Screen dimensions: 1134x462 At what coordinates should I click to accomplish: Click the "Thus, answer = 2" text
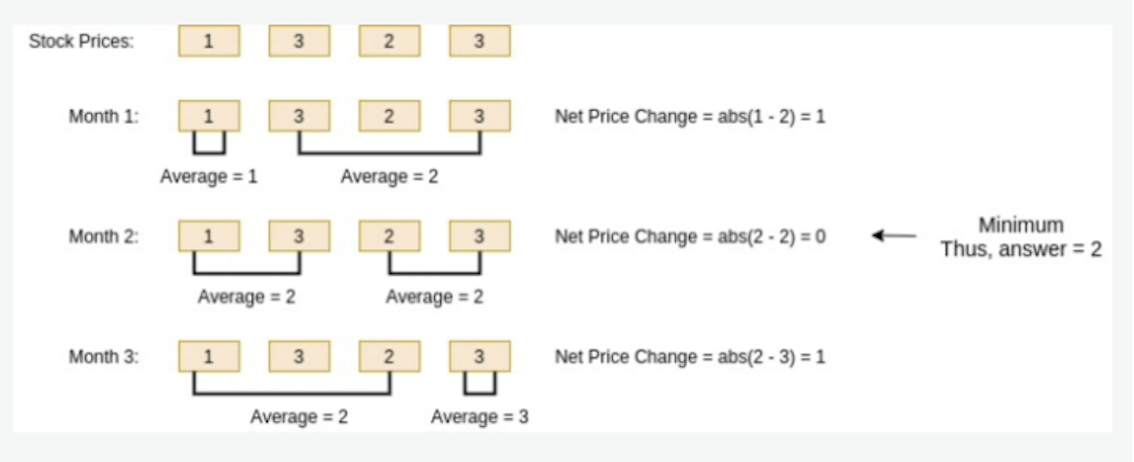[x=1021, y=250]
